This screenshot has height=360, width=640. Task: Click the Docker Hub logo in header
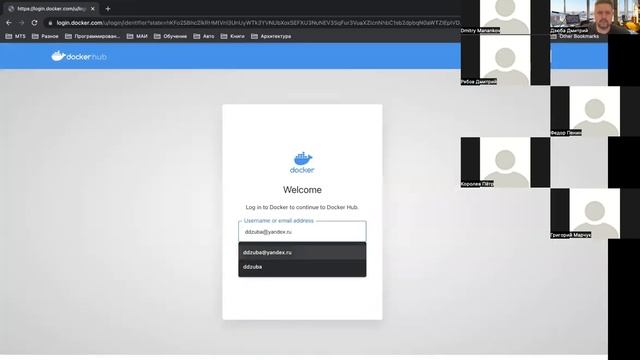tap(79, 56)
